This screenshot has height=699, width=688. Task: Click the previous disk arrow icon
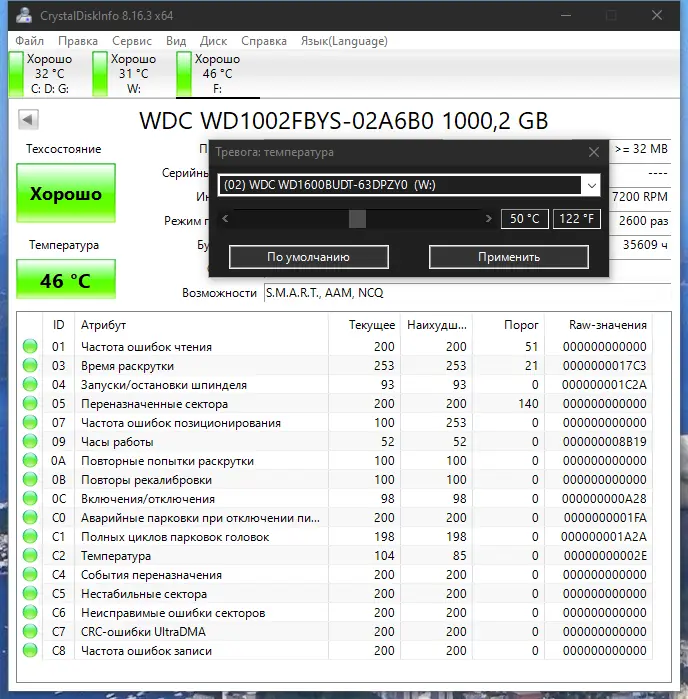(x=28, y=119)
